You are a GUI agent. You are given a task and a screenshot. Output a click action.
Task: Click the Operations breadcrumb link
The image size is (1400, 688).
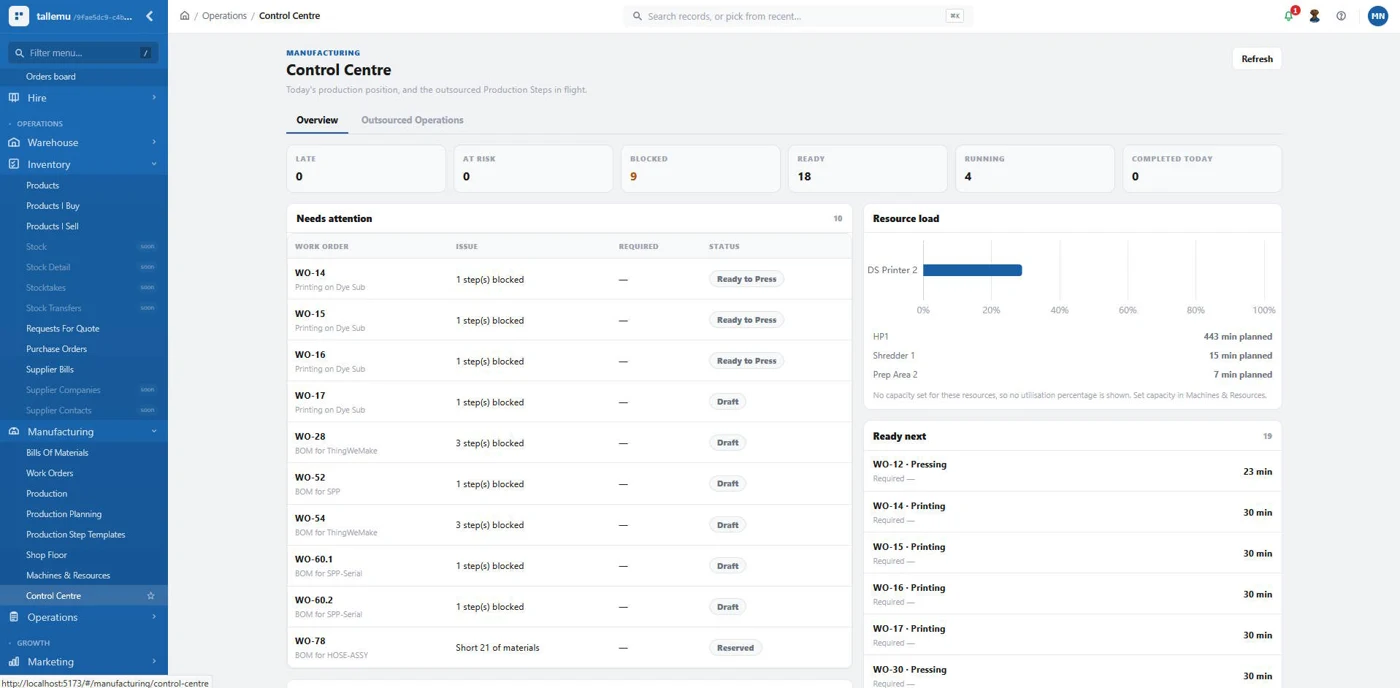tap(224, 16)
